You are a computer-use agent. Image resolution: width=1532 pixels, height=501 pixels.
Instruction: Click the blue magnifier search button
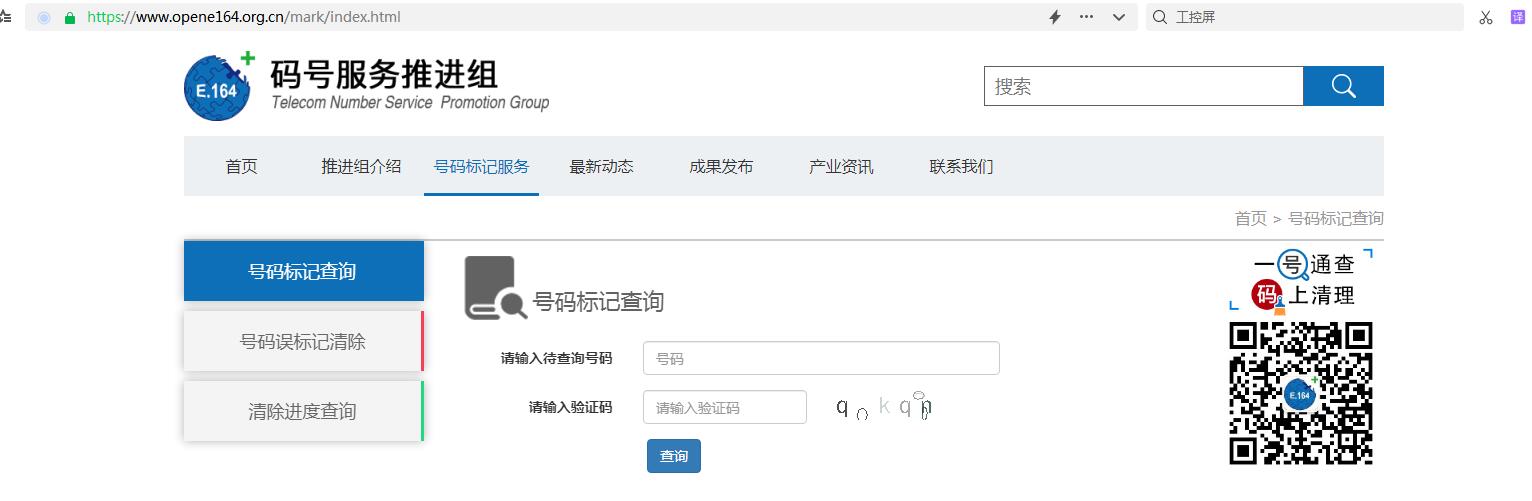[1343, 87]
